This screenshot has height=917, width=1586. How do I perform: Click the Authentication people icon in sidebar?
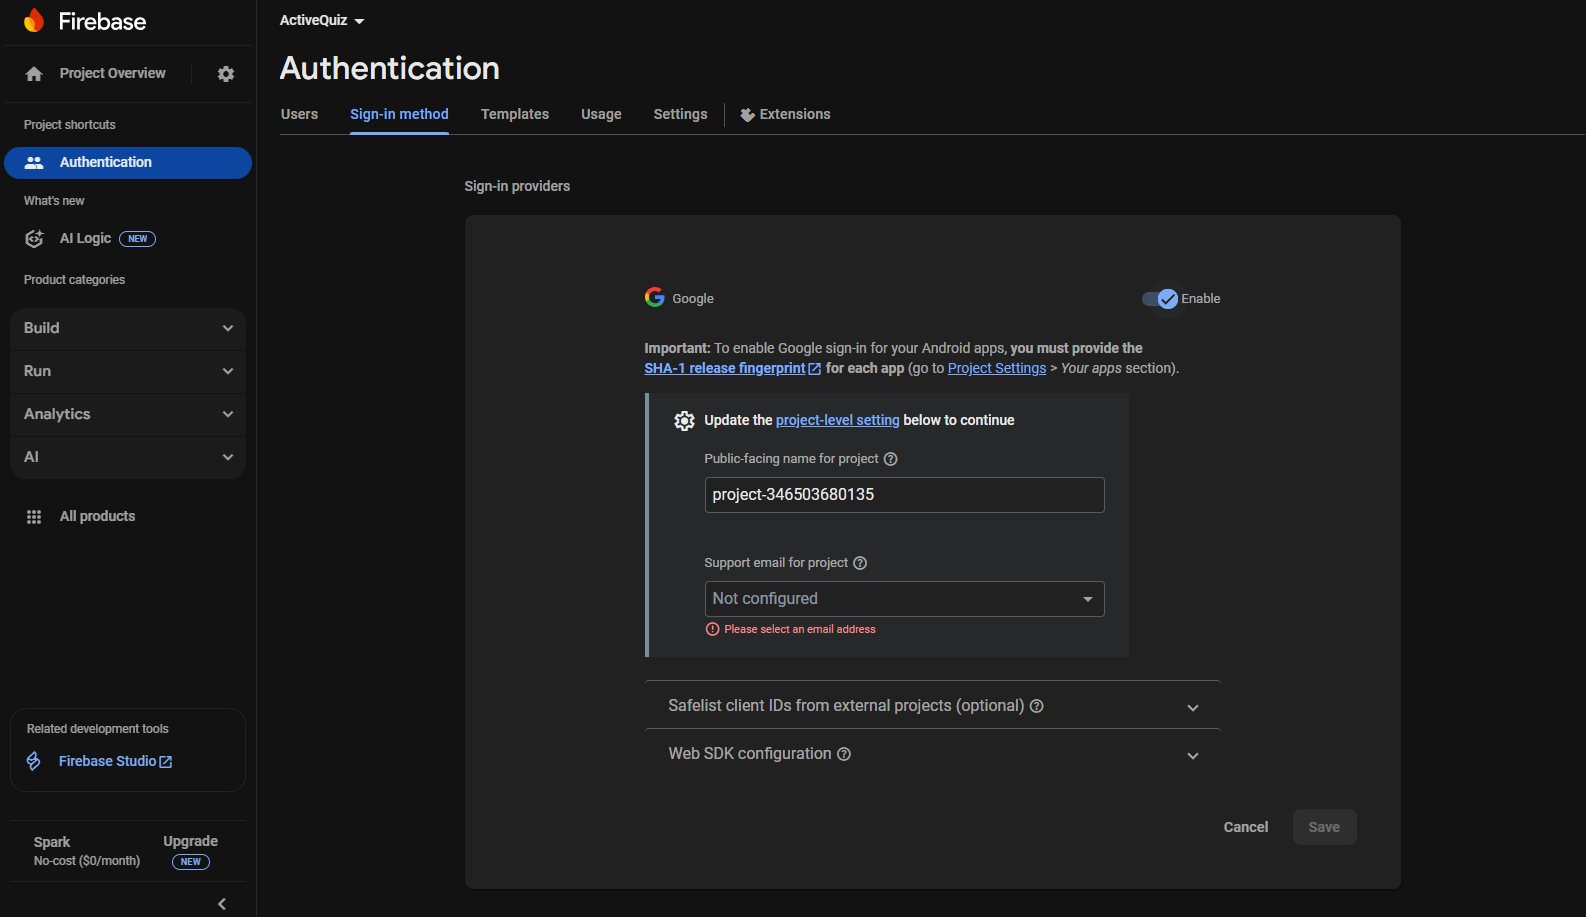click(34, 162)
